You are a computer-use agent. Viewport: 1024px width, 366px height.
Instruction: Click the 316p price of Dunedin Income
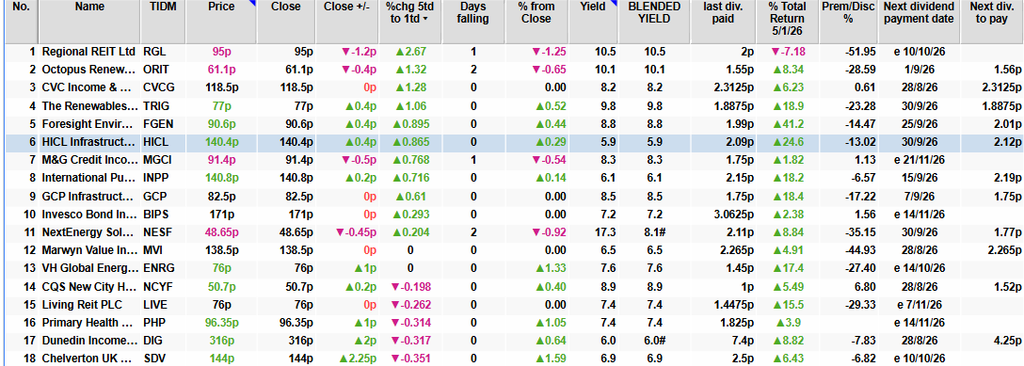tap(221, 341)
